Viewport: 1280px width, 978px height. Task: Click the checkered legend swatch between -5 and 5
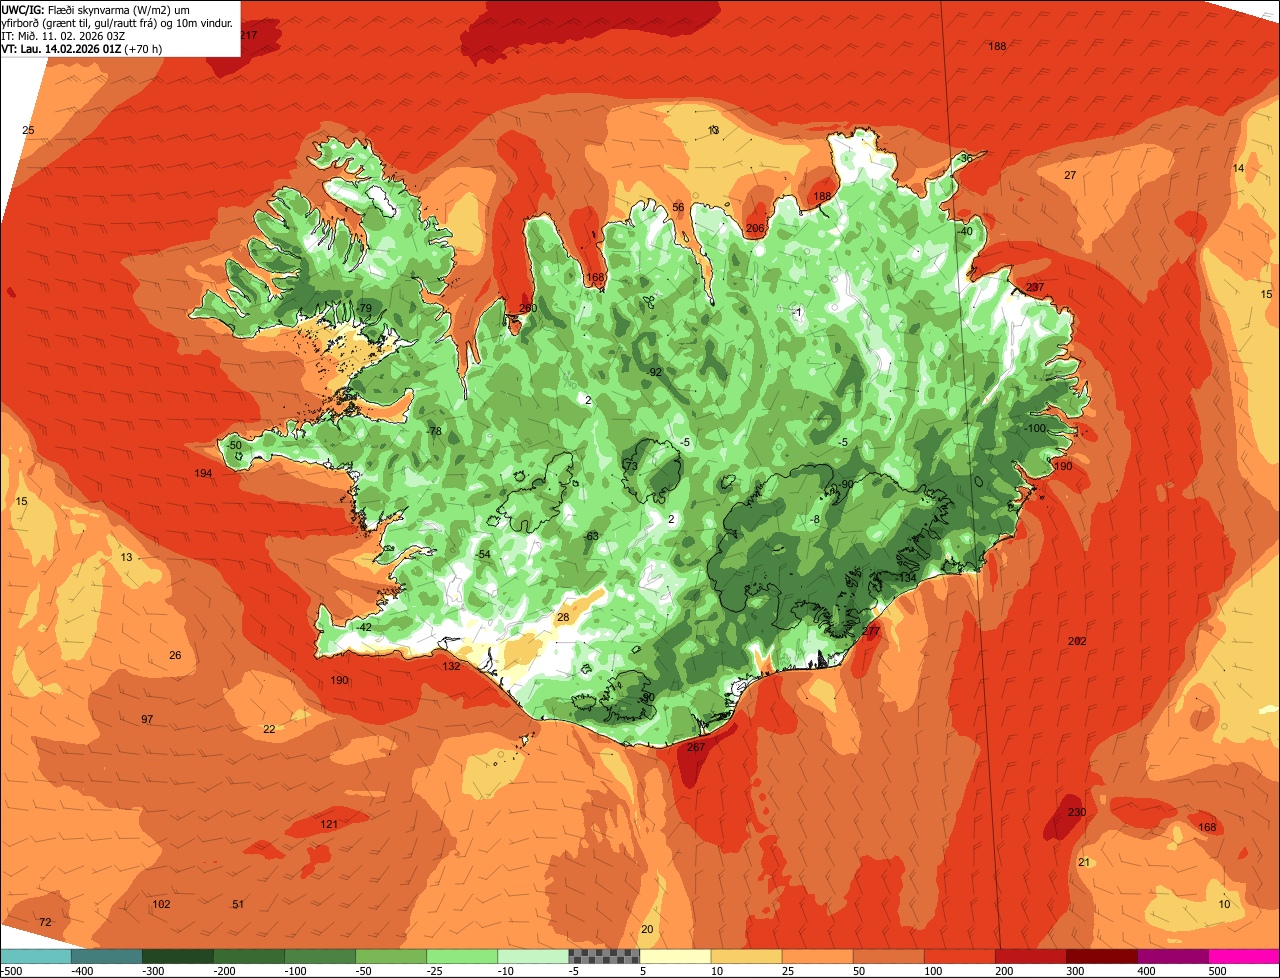(604, 957)
